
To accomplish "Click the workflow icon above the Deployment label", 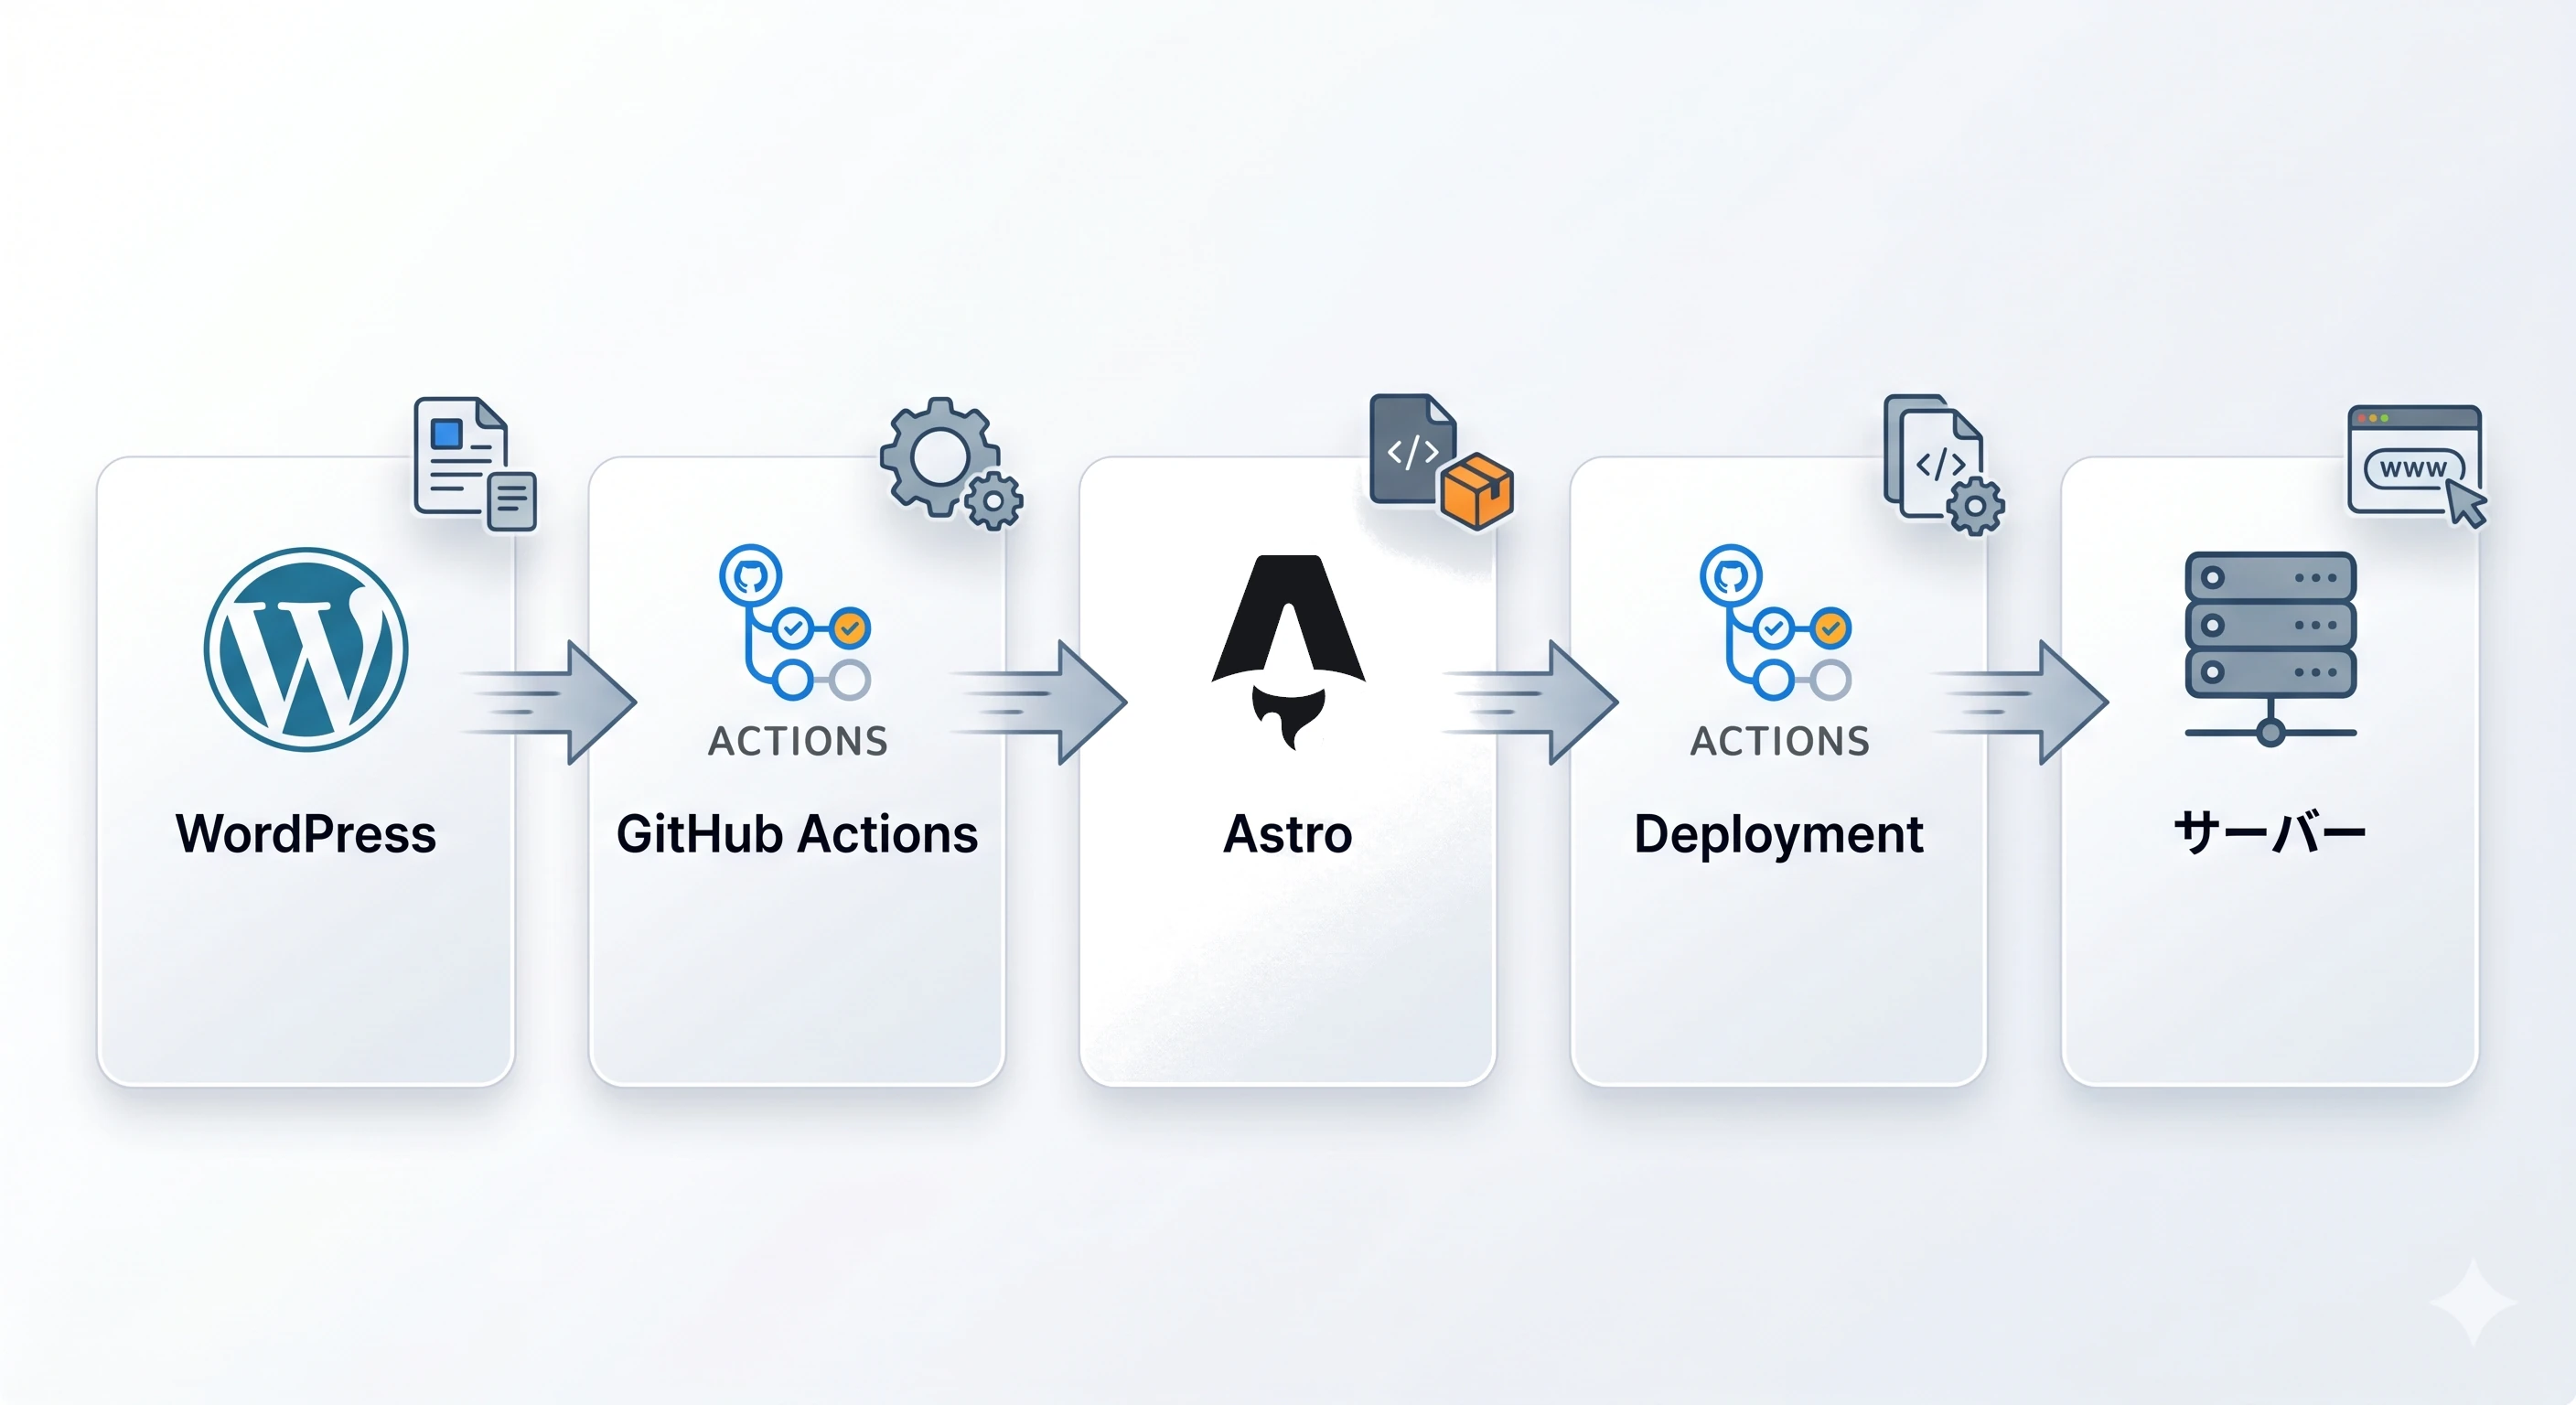I will click(x=1776, y=621).
